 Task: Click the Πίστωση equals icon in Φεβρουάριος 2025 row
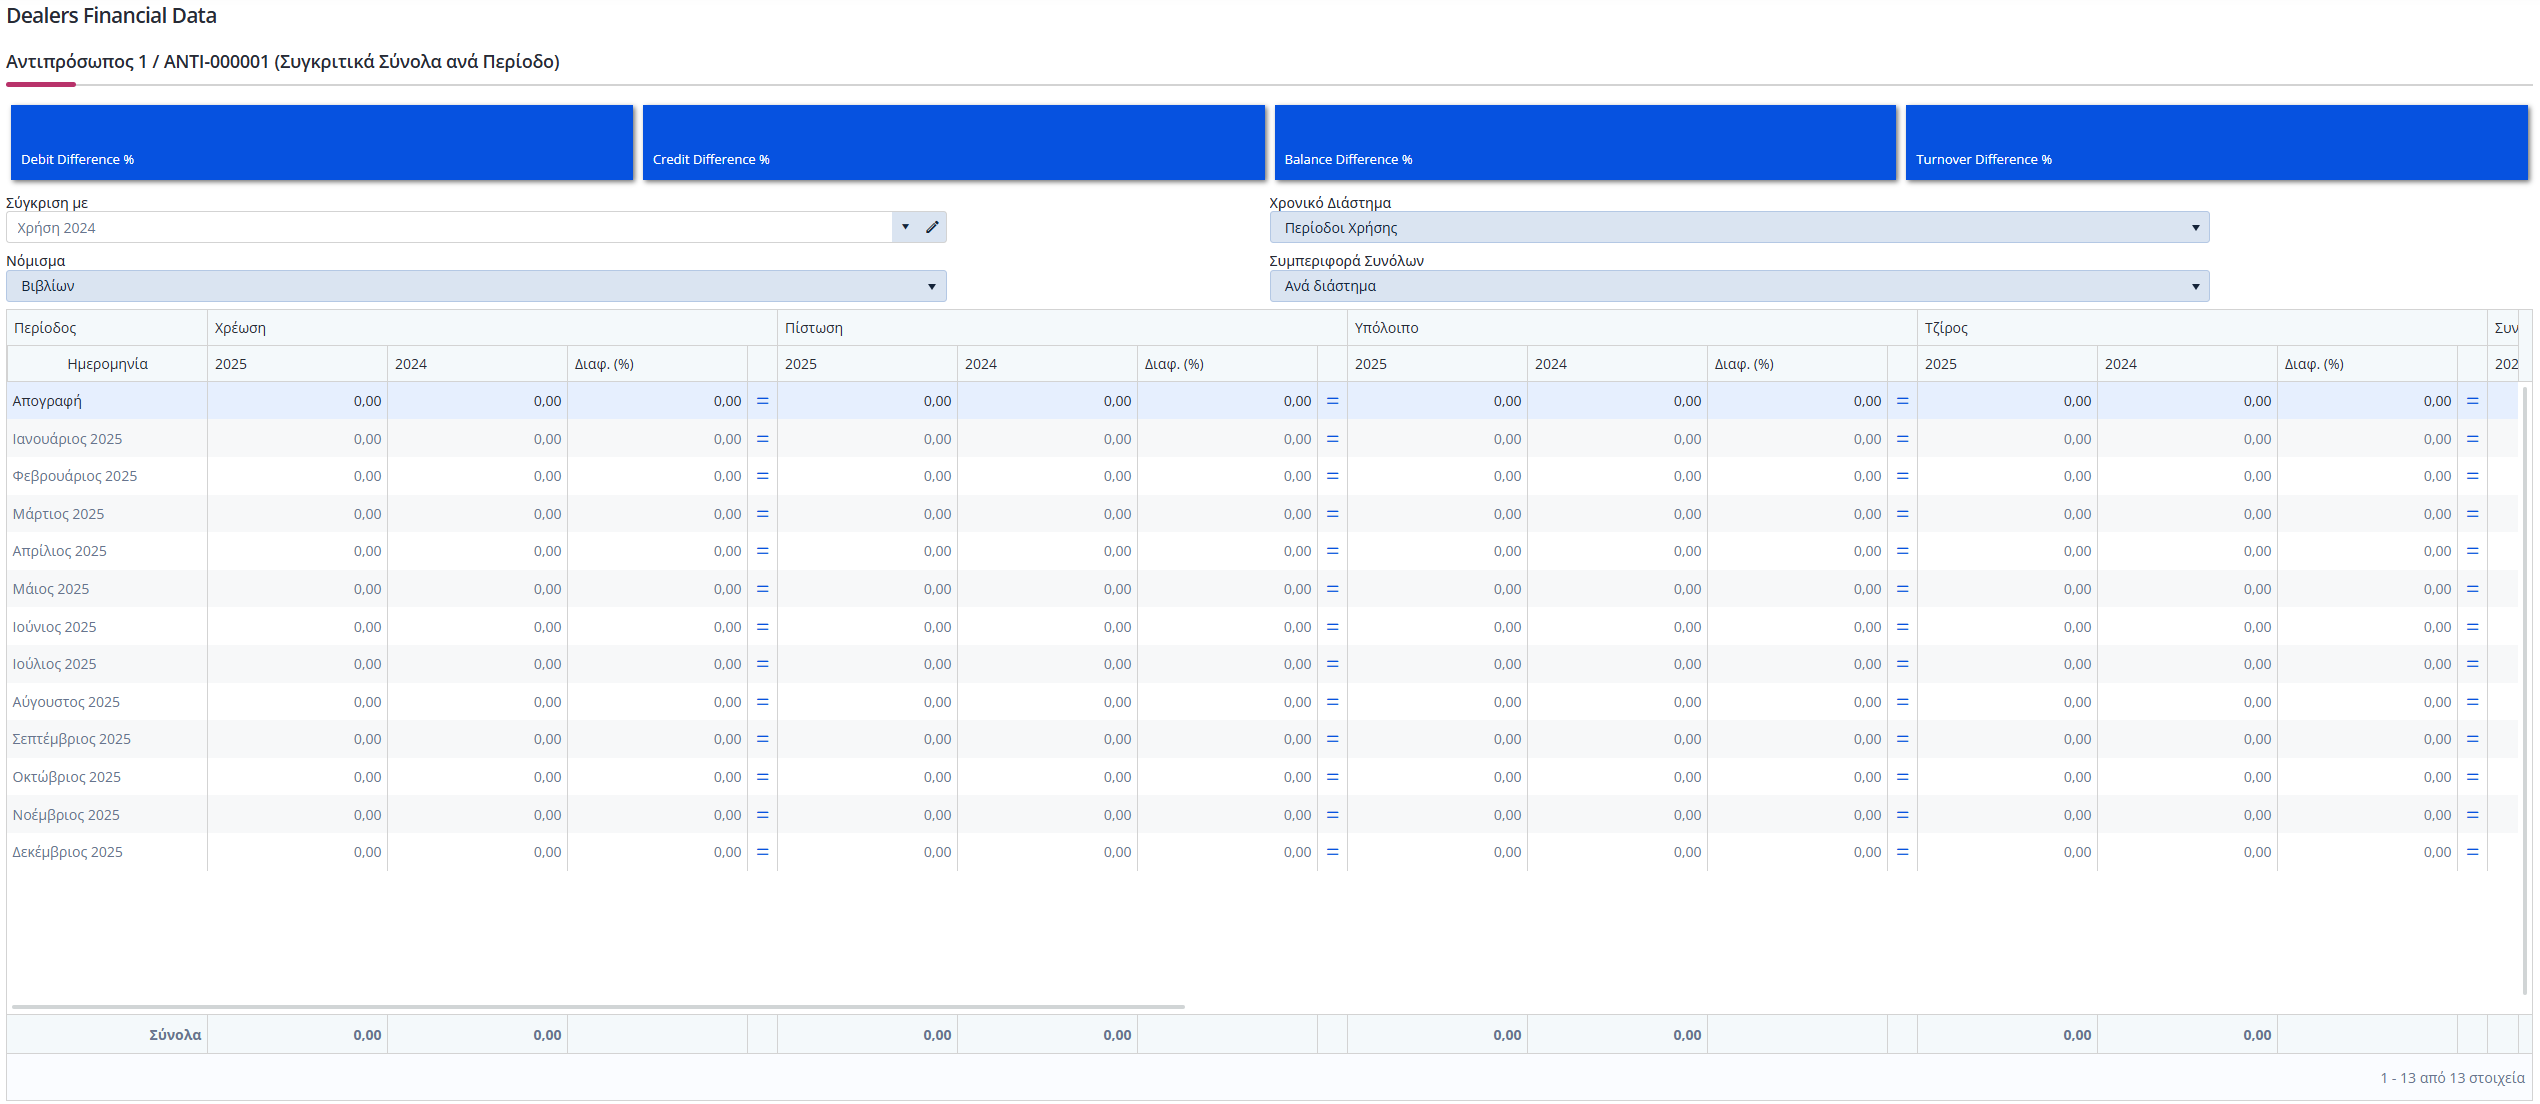tap(1332, 476)
